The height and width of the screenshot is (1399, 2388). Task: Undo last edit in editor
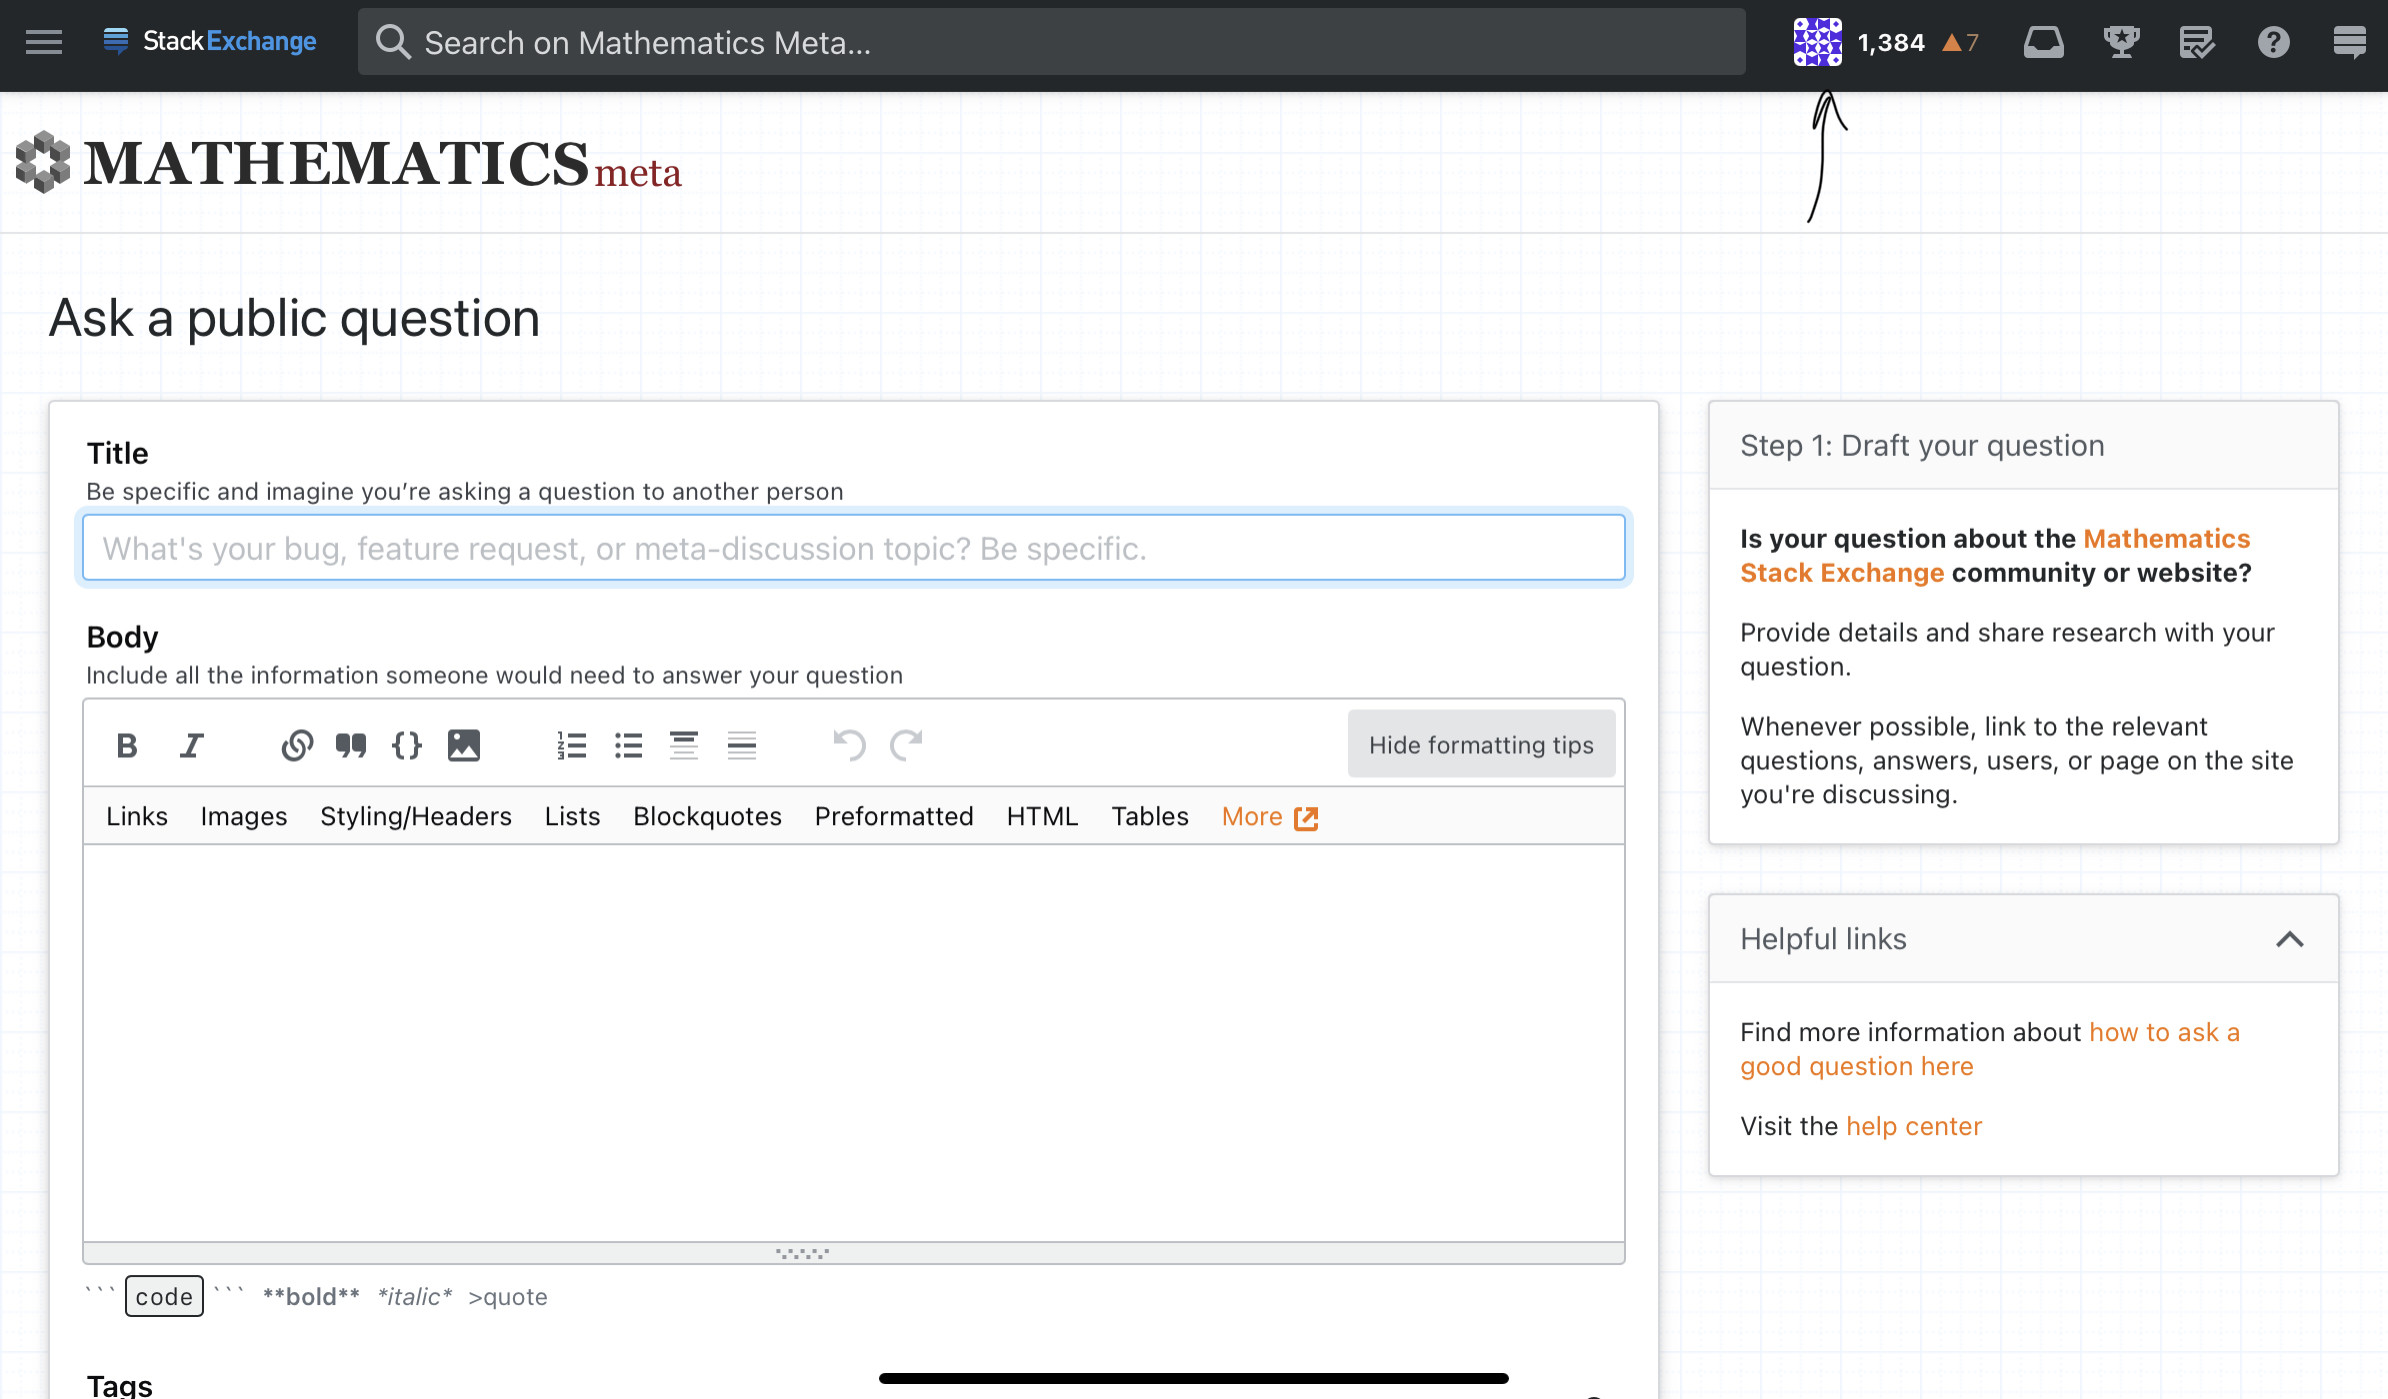click(x=849, y=745)
